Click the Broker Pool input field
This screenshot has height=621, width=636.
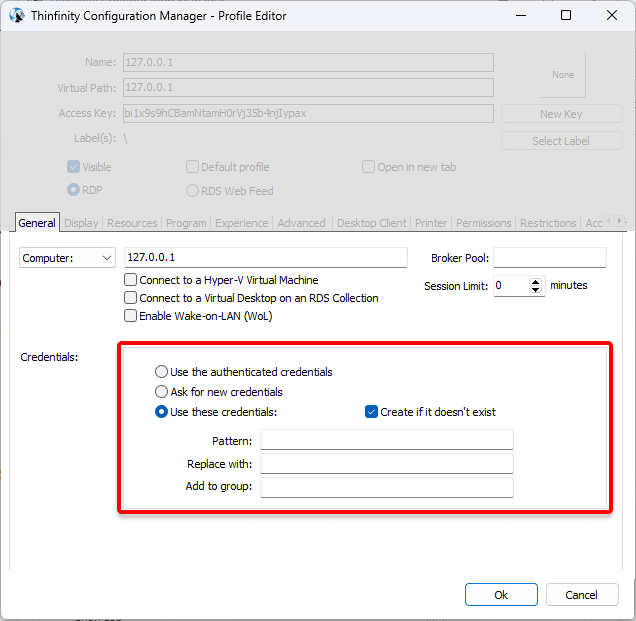(550, 258)
